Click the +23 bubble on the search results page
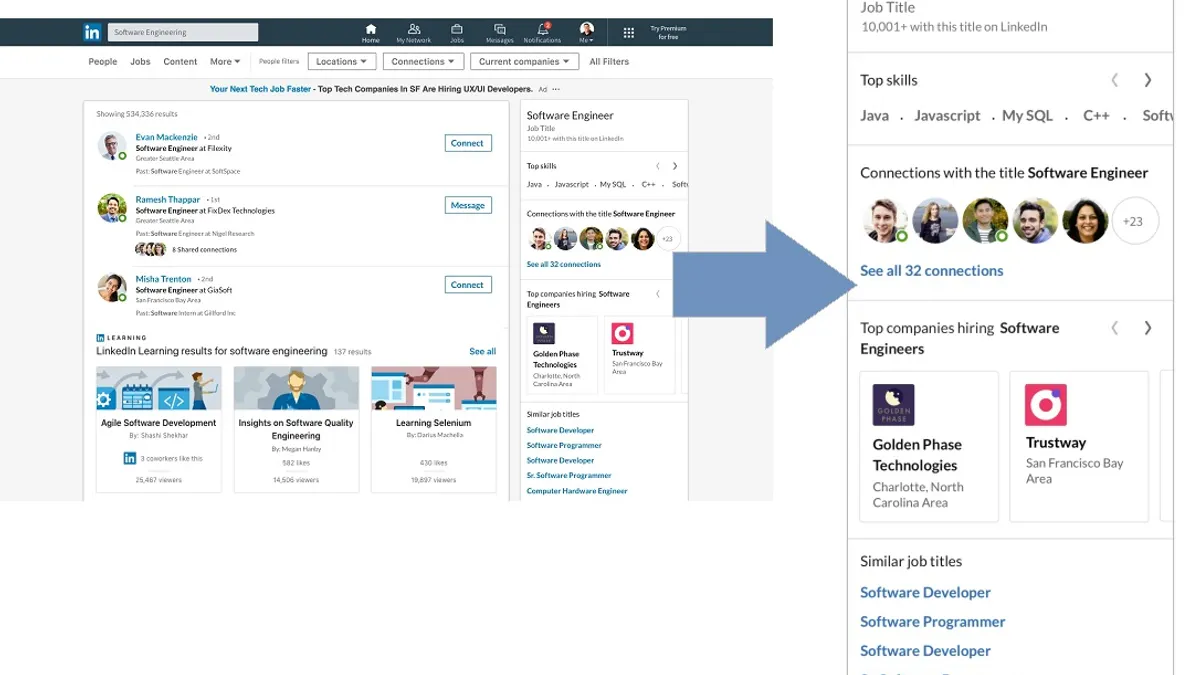The image size is (1200, 675). point(668,239)
